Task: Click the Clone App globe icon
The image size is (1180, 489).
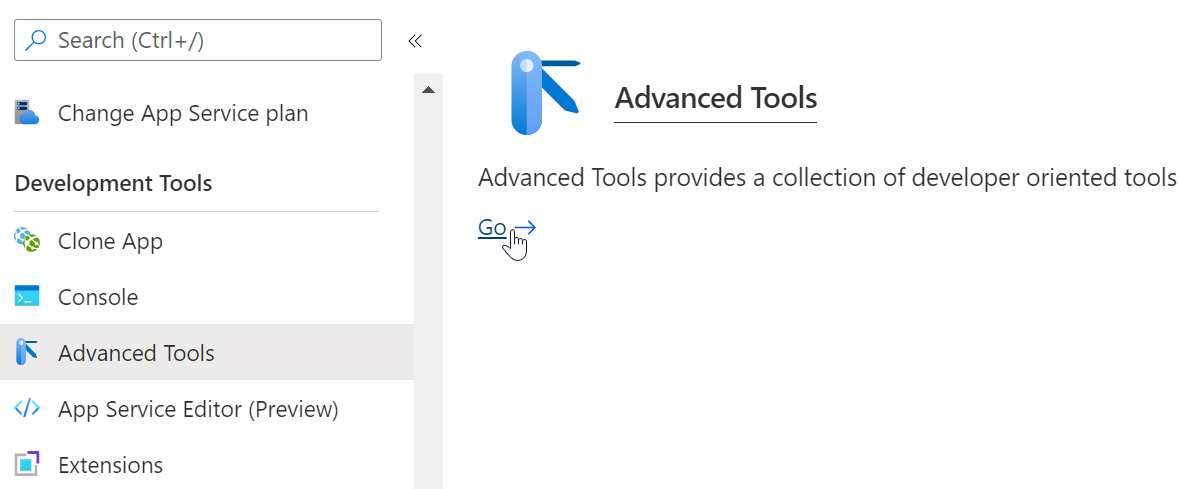Action: click(26, 241)
